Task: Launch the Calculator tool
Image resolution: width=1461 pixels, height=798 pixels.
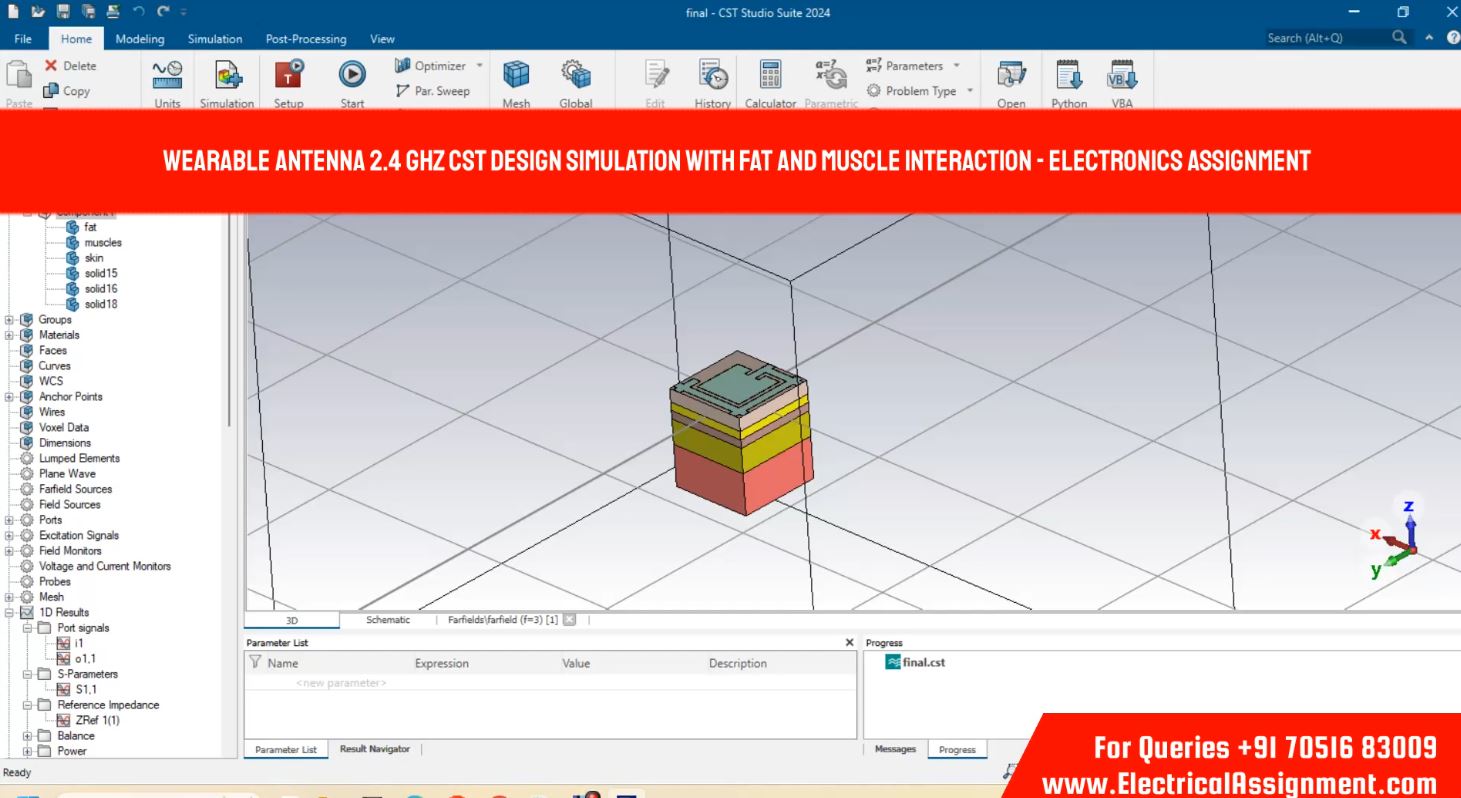Action: point(770,75)
